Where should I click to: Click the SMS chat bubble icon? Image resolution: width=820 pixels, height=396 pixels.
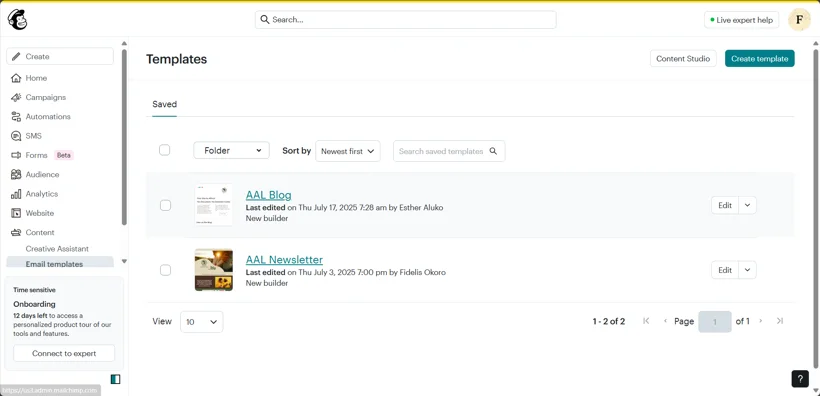click(16, 136)
